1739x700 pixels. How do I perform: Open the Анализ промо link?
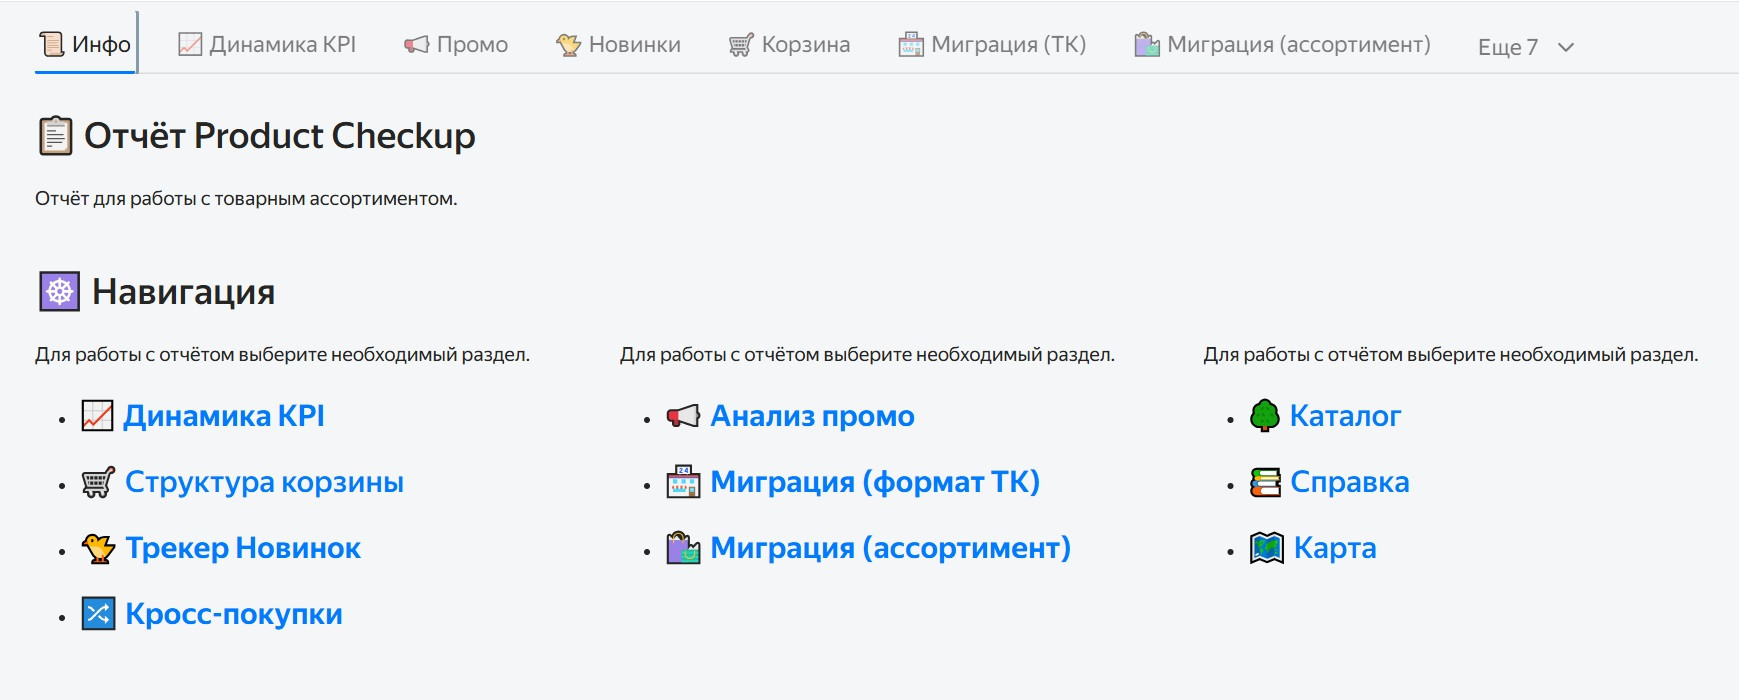point(812,416)
